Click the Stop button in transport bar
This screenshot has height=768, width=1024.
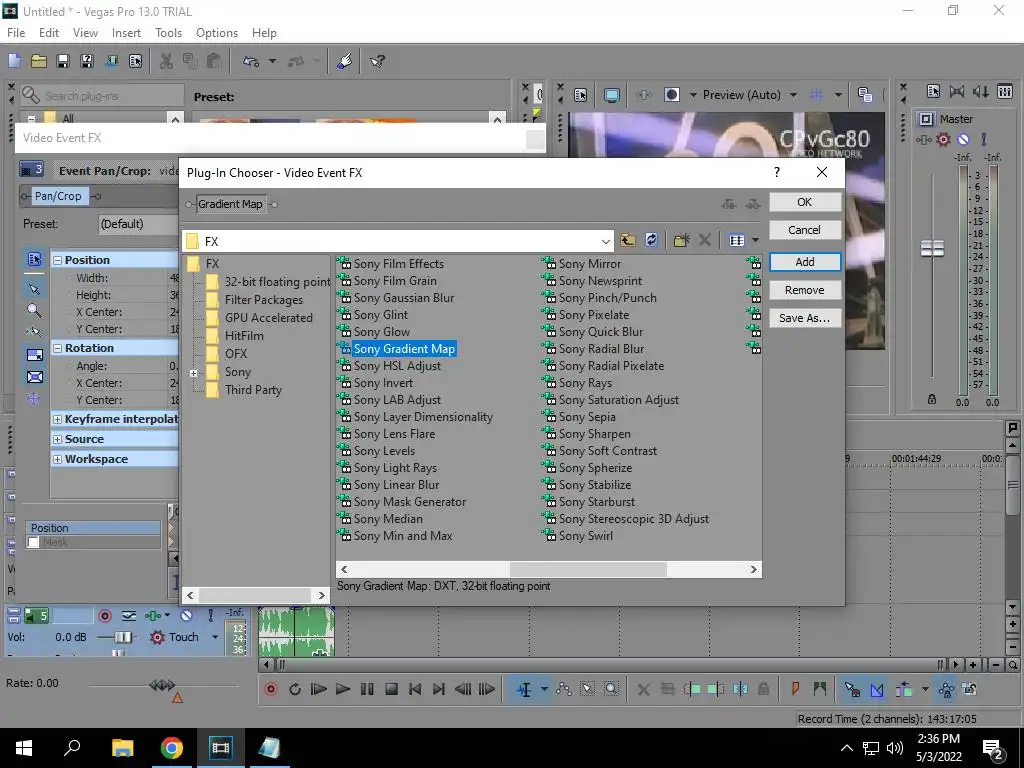point(391,689)
